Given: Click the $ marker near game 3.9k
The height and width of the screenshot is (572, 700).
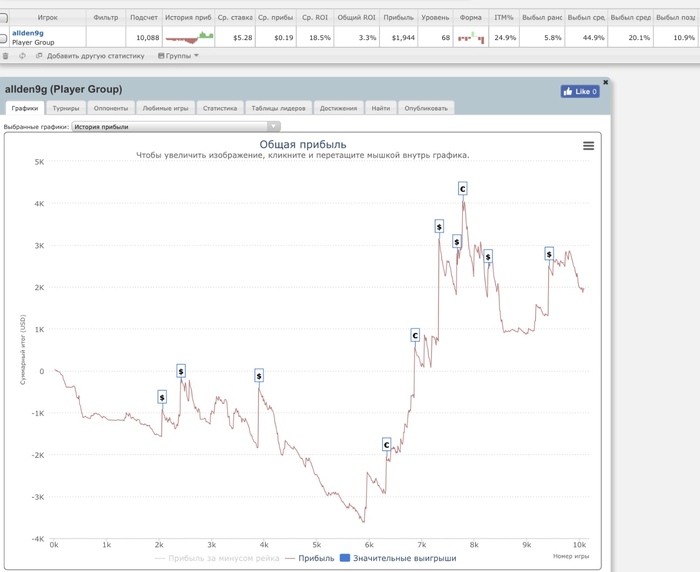Looking at the screenshot, I should coord(259,376).
